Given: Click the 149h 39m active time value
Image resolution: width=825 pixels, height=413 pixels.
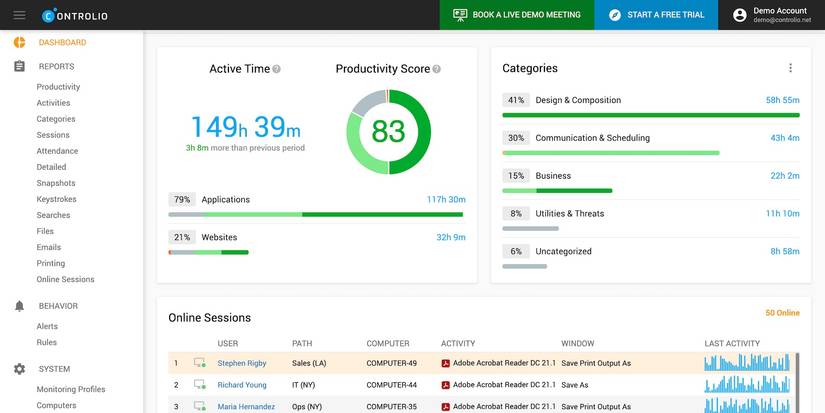Looking at the screenshot, I should (246, 127).
